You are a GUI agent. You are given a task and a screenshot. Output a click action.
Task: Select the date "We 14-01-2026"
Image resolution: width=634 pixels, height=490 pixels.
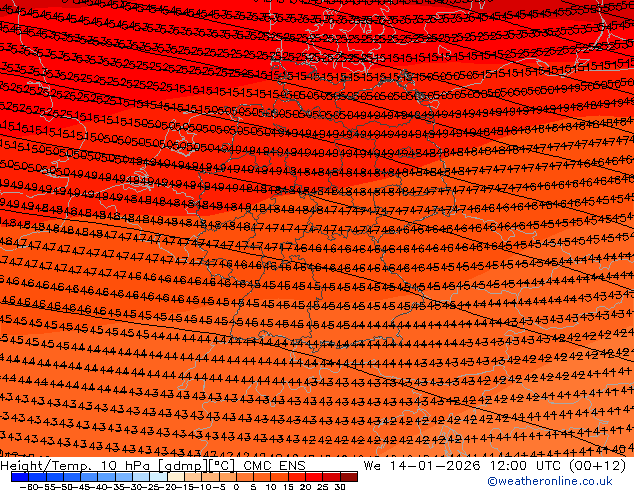pyautogui.click(x=422, y=466)
